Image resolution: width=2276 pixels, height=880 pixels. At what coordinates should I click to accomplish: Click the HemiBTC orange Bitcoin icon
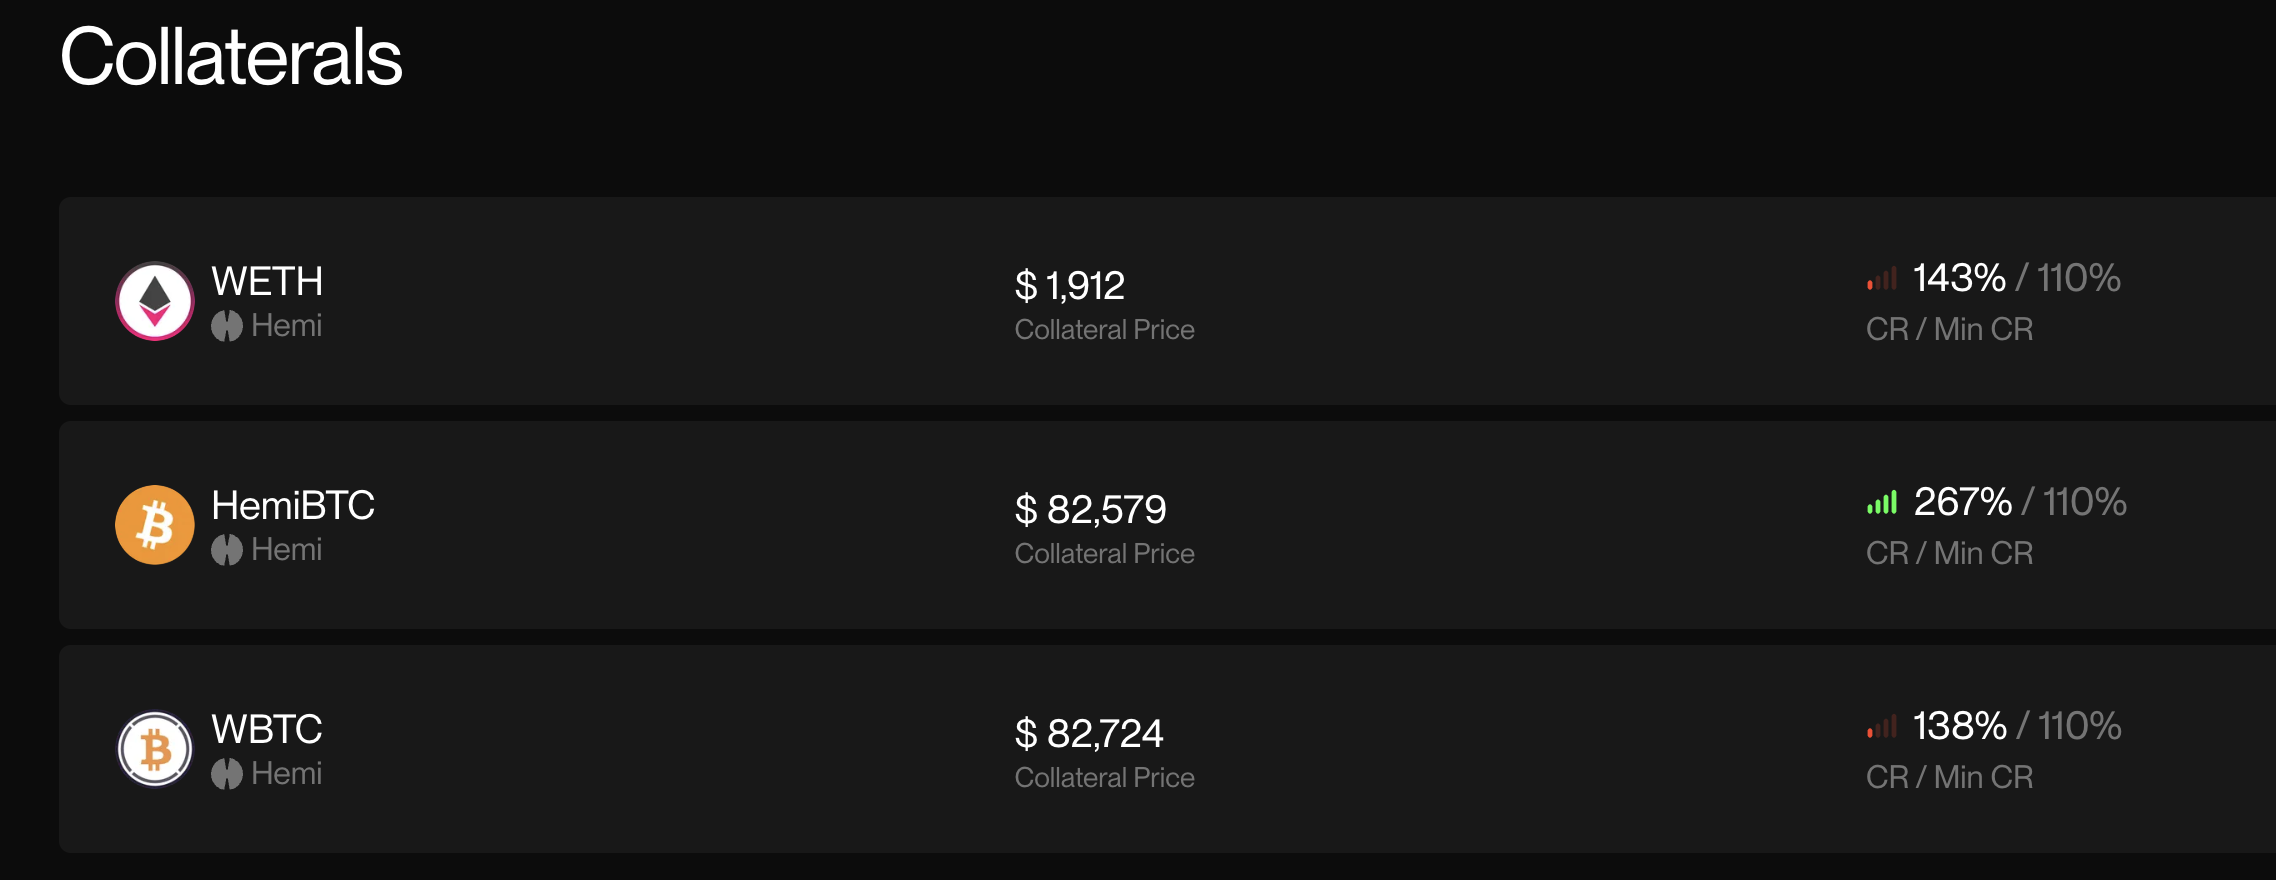tap(155, 525)
